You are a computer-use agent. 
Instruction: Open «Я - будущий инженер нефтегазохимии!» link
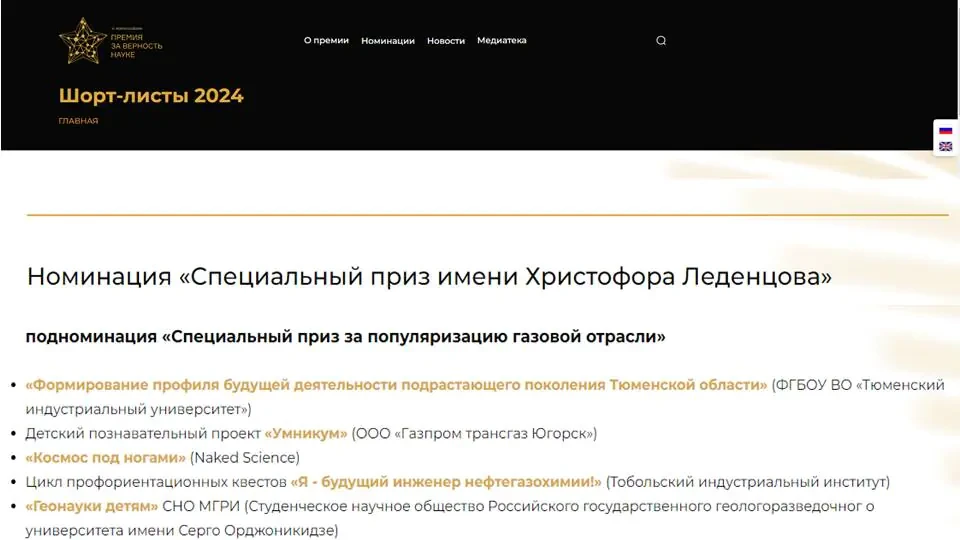click(x=446, y=482)
